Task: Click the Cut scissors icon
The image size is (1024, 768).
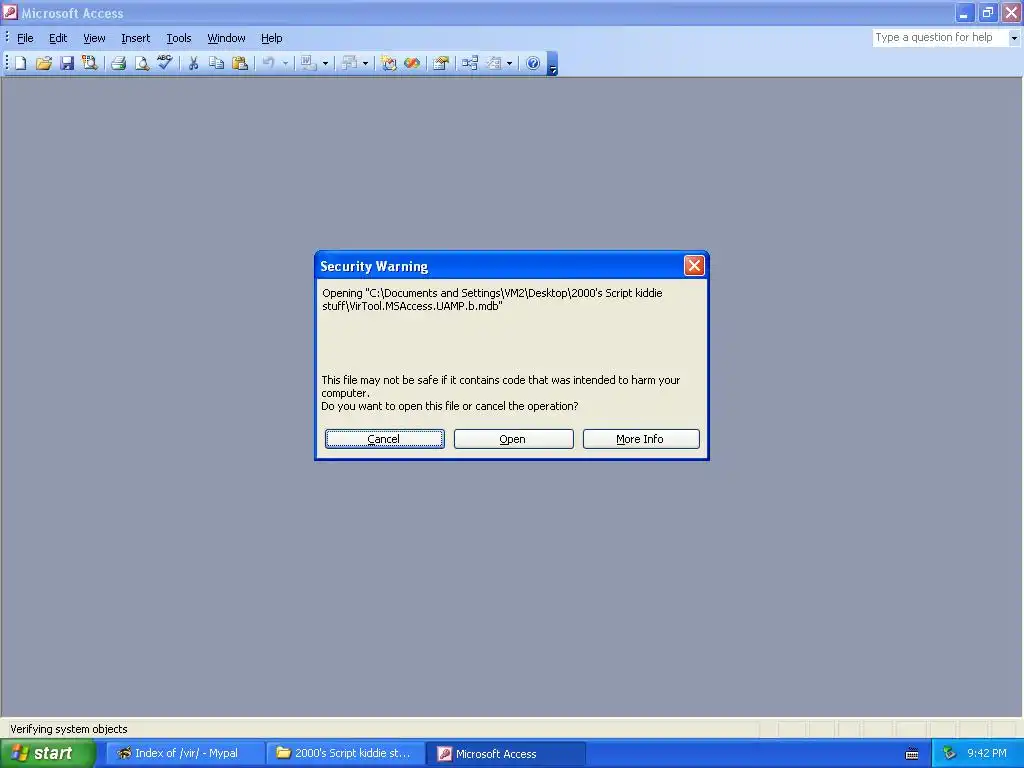Action: [x=193, y=63]
